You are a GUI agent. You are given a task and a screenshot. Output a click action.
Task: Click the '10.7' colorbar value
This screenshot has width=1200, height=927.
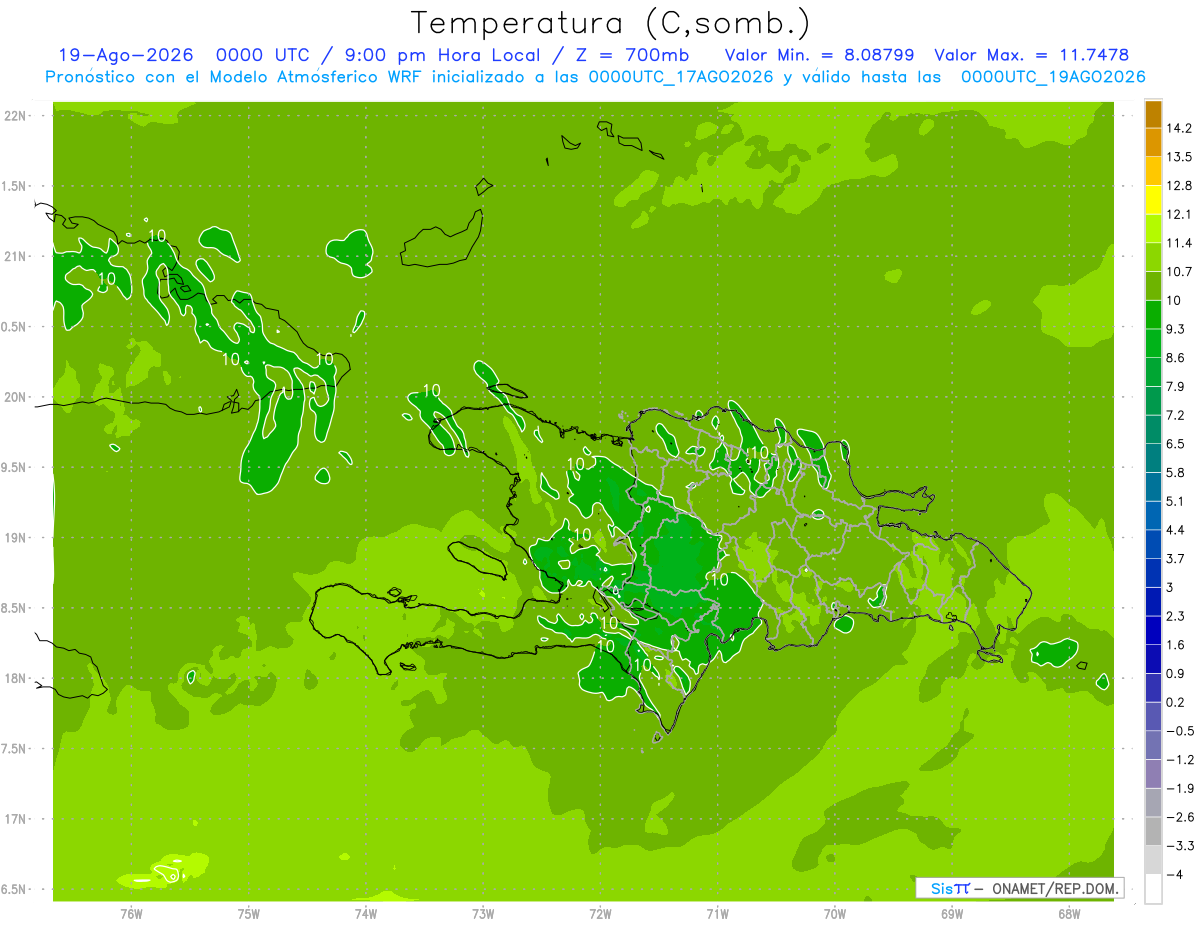(1180, 272)
